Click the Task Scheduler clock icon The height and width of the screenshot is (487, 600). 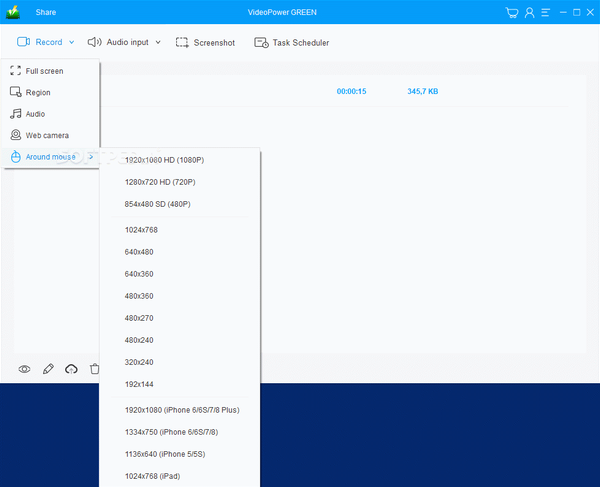coord(261,42)
